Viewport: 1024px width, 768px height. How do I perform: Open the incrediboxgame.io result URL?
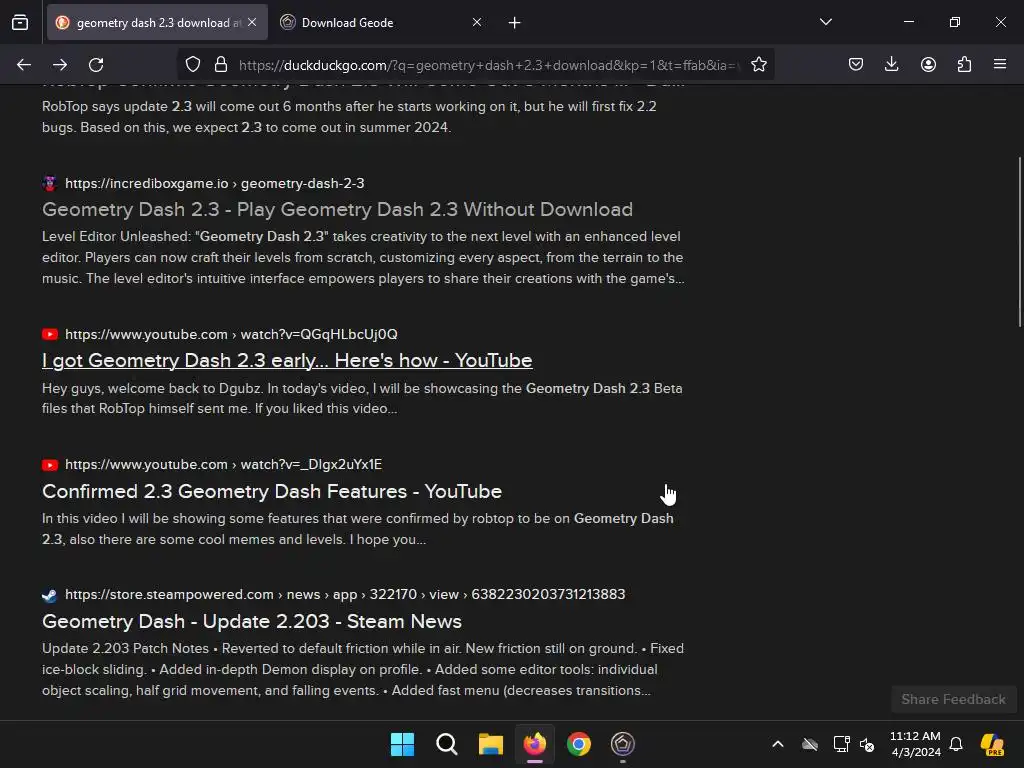(x=215, y=184)
